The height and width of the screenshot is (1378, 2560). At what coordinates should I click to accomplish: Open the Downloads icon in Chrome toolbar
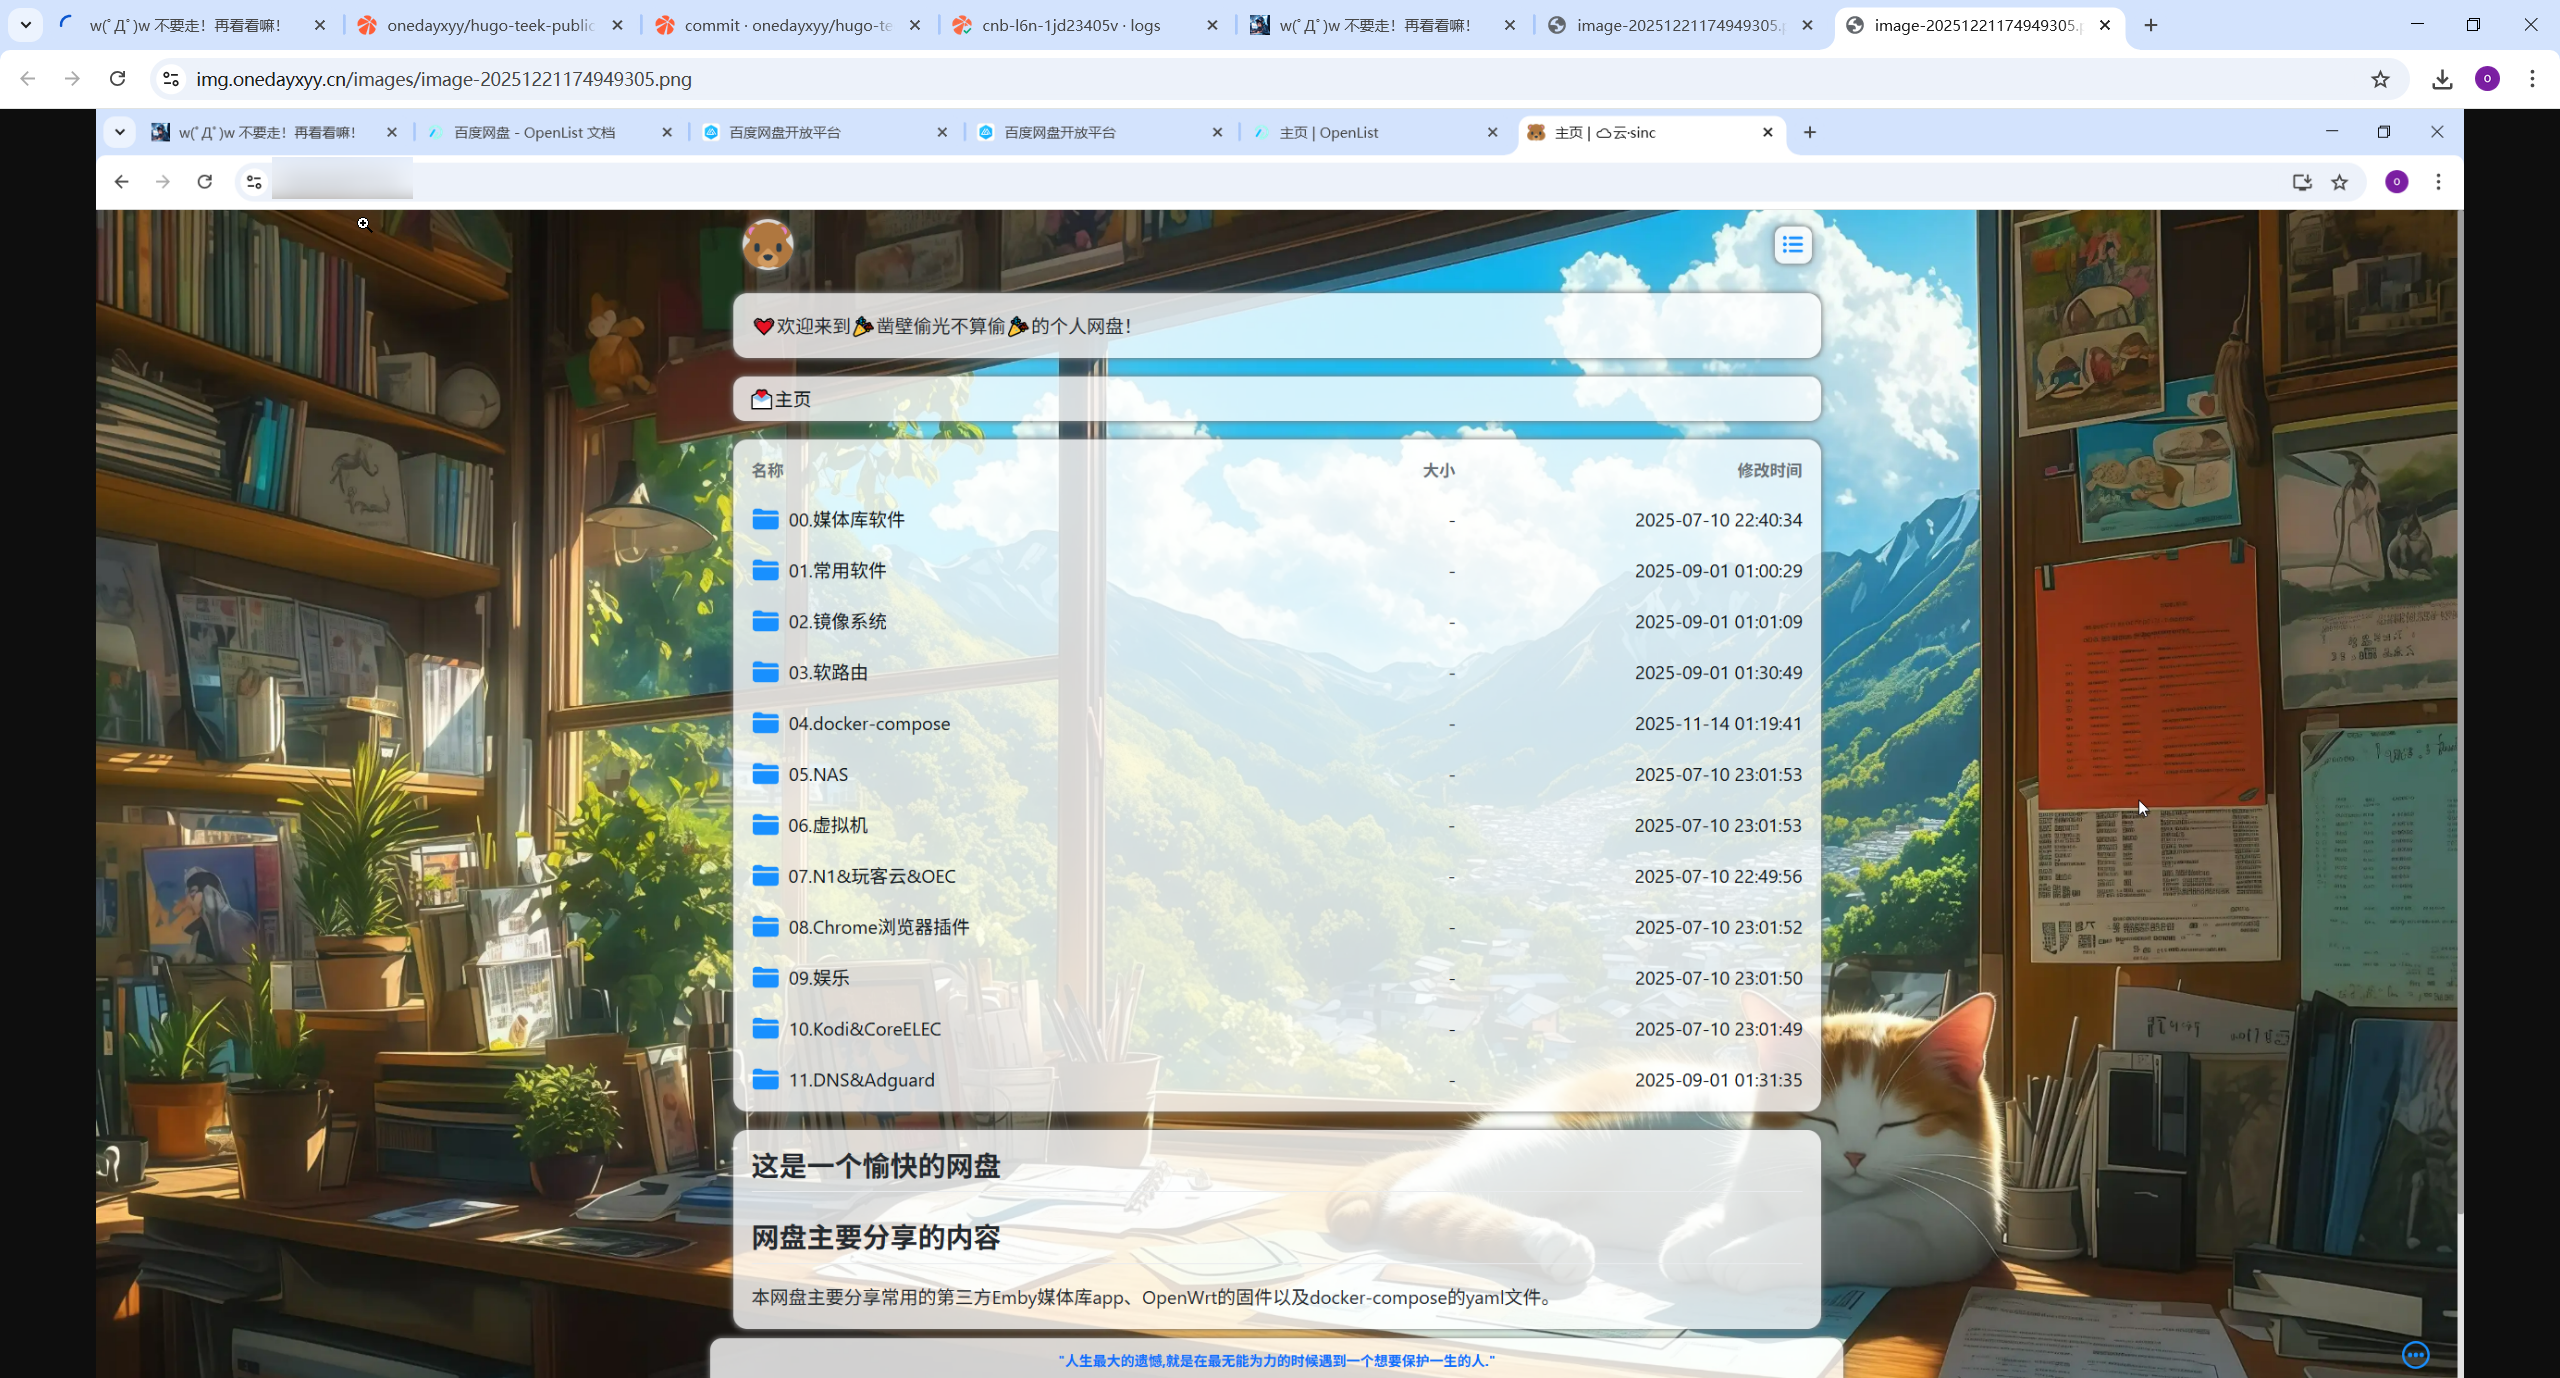(2442, 79)
